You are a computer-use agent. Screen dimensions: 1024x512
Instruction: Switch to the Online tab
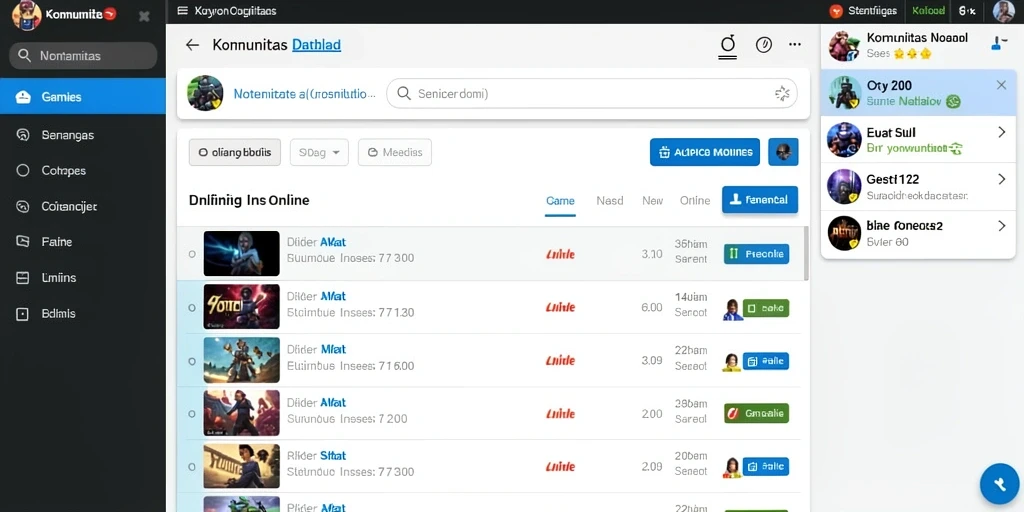pyautogui.click(x=695, y=200)
